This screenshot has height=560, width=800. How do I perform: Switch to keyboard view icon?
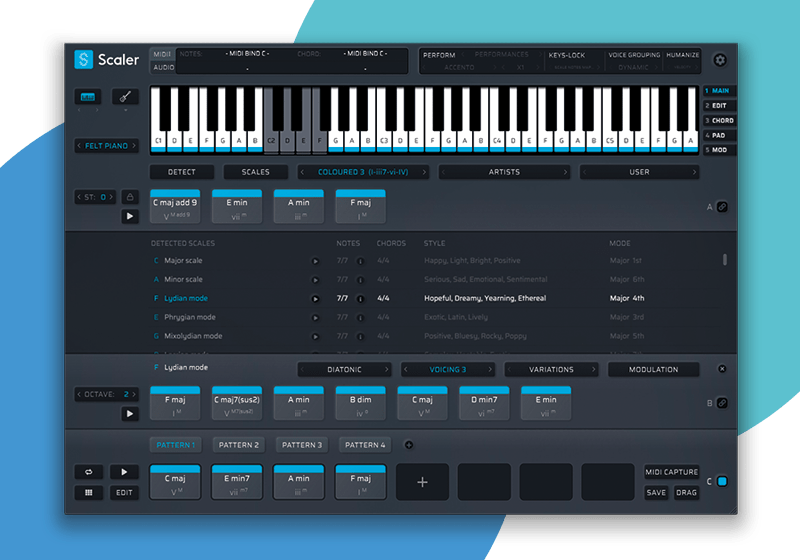(88, 96)
